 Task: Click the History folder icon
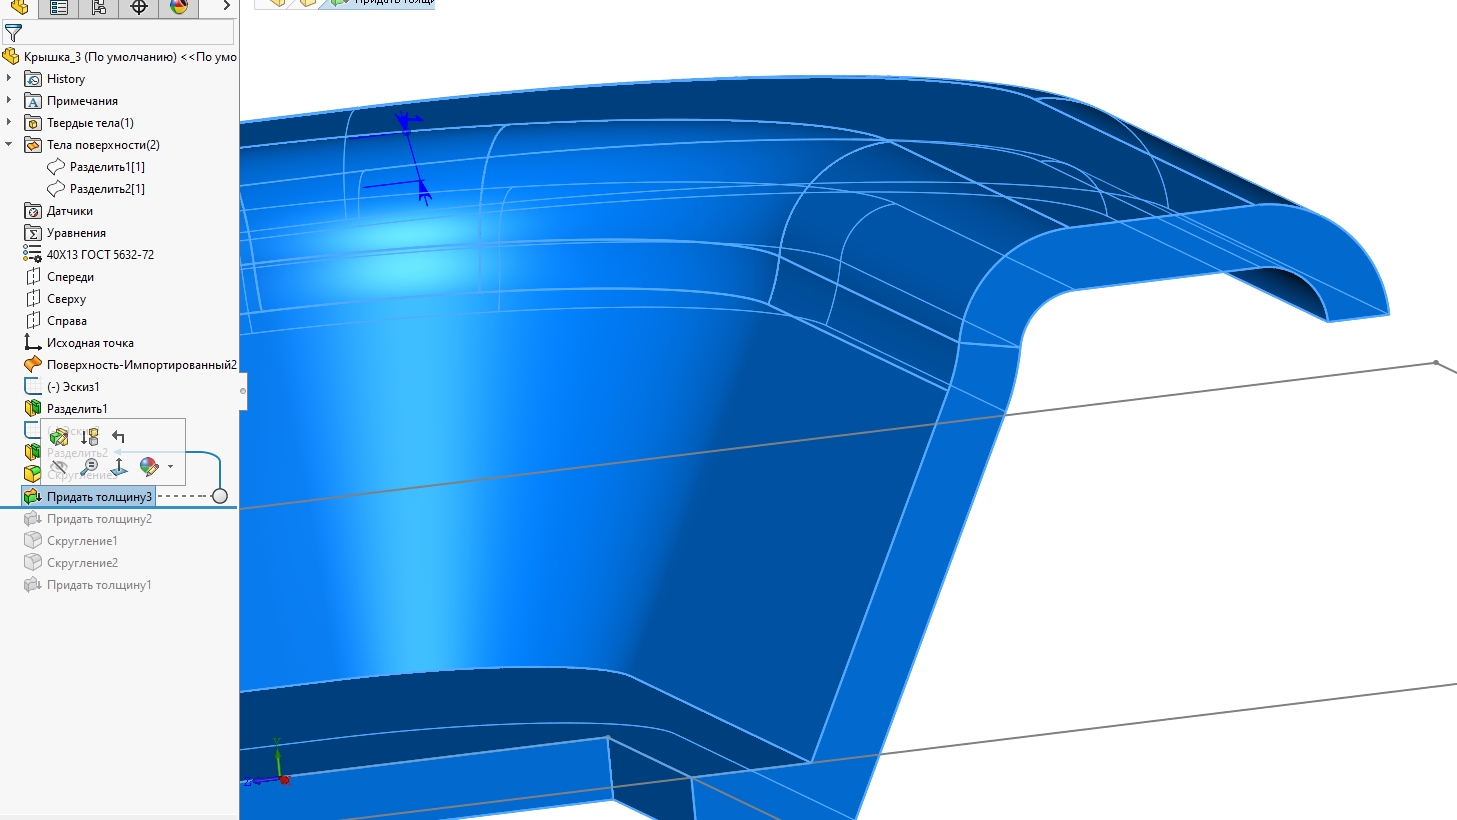(x=33, y=79)
